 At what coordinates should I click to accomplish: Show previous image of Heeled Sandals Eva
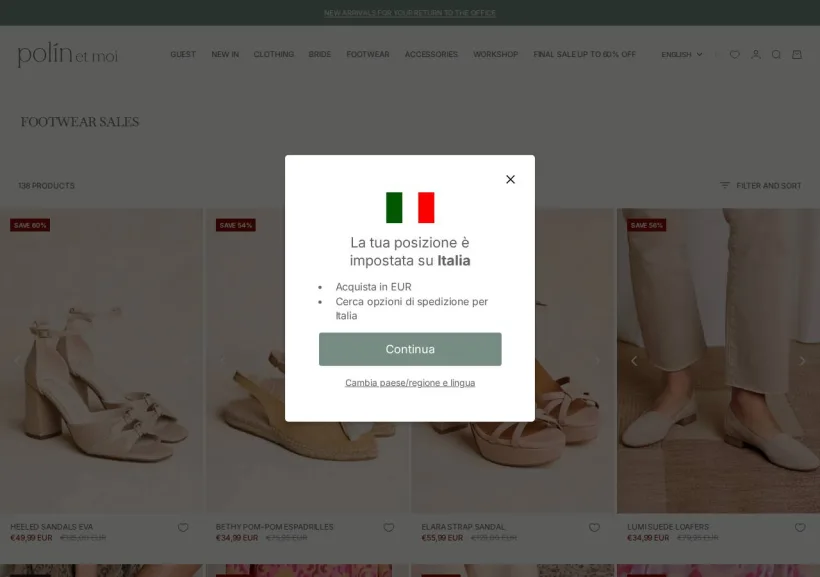pos(17,361)
